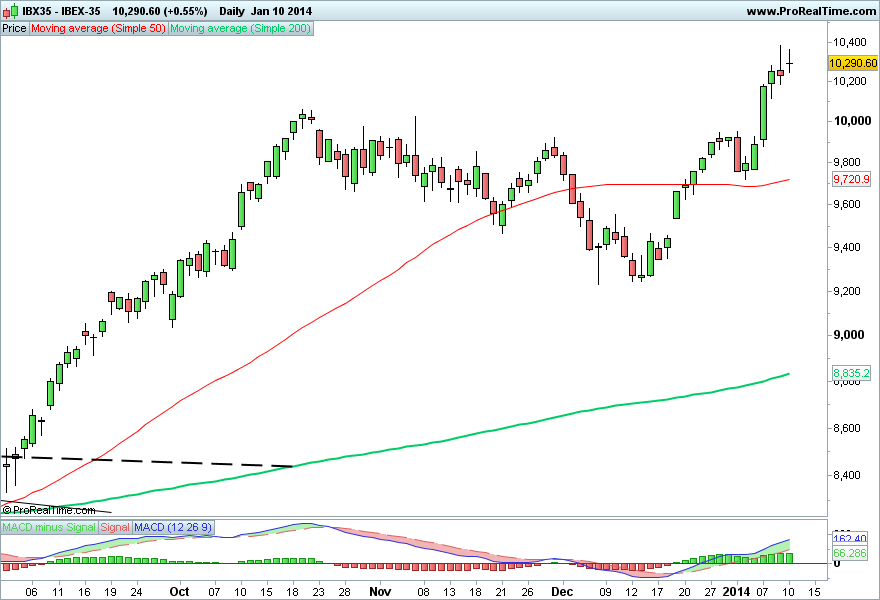Click the MACD minus Signal label
The width and height of the screenshot is (880, 600).
coord(49,527)
